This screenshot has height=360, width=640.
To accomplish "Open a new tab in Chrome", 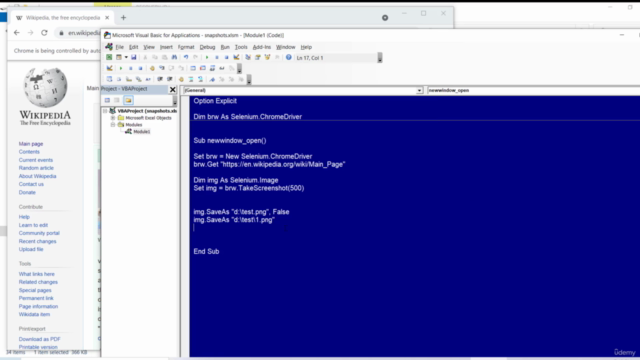I will coord(123,18).
